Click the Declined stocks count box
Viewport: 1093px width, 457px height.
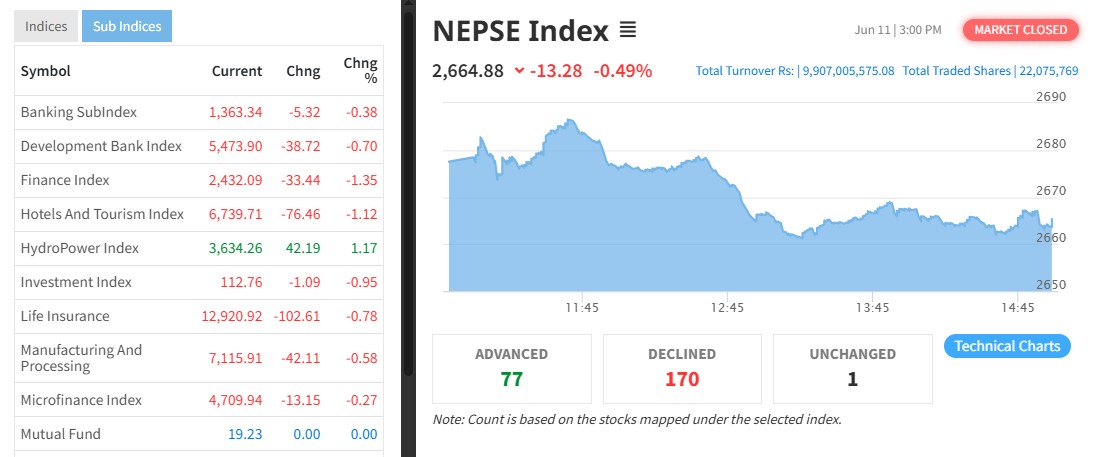681,368
